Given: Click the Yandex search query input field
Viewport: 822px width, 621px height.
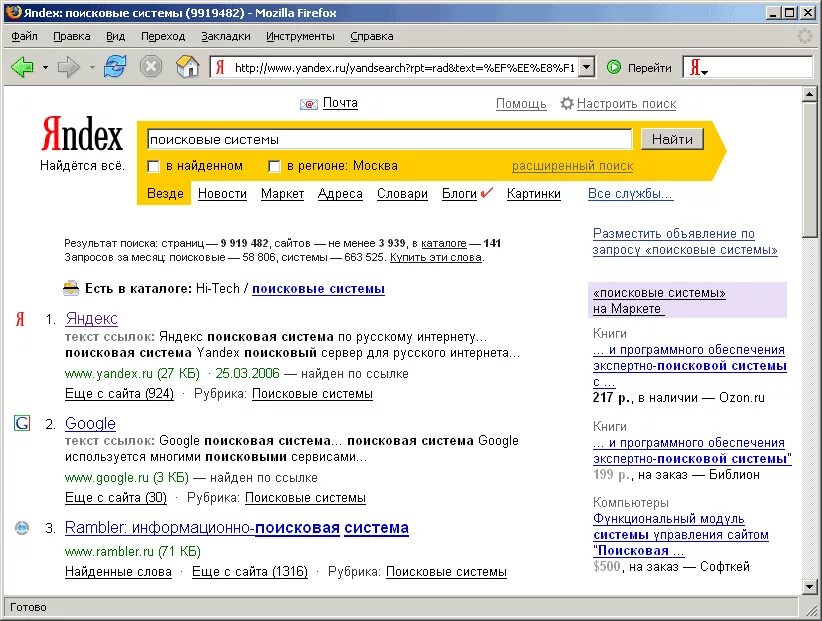Looking at the screenshot, I should pyautogui.click(x=390, y=139).
